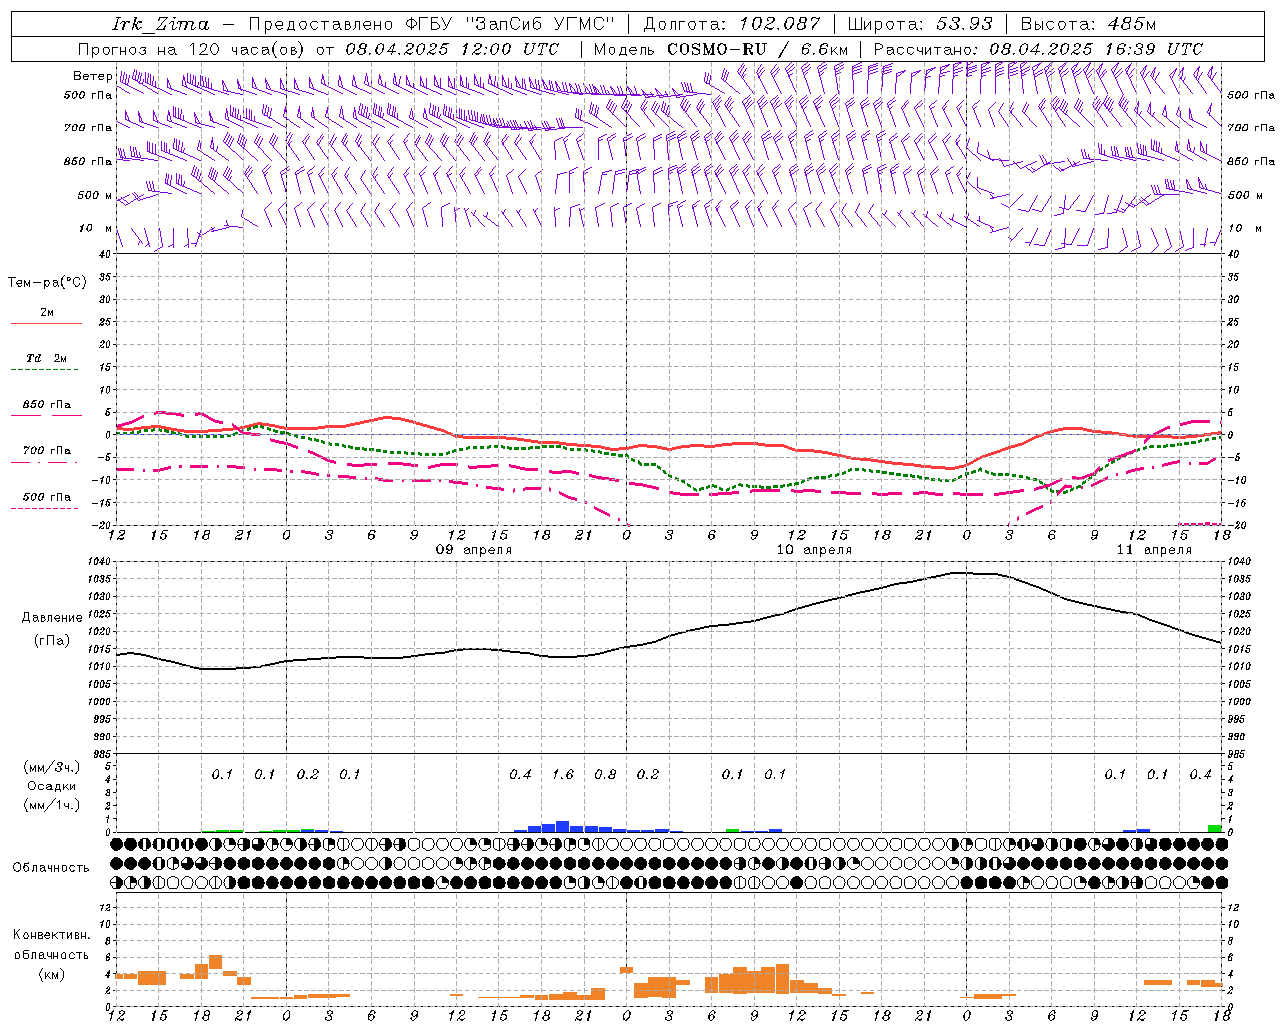Screen dimensions: 1280x1024
Task: Click the red 2м temperature legend line
Action: tap(46, 324)
